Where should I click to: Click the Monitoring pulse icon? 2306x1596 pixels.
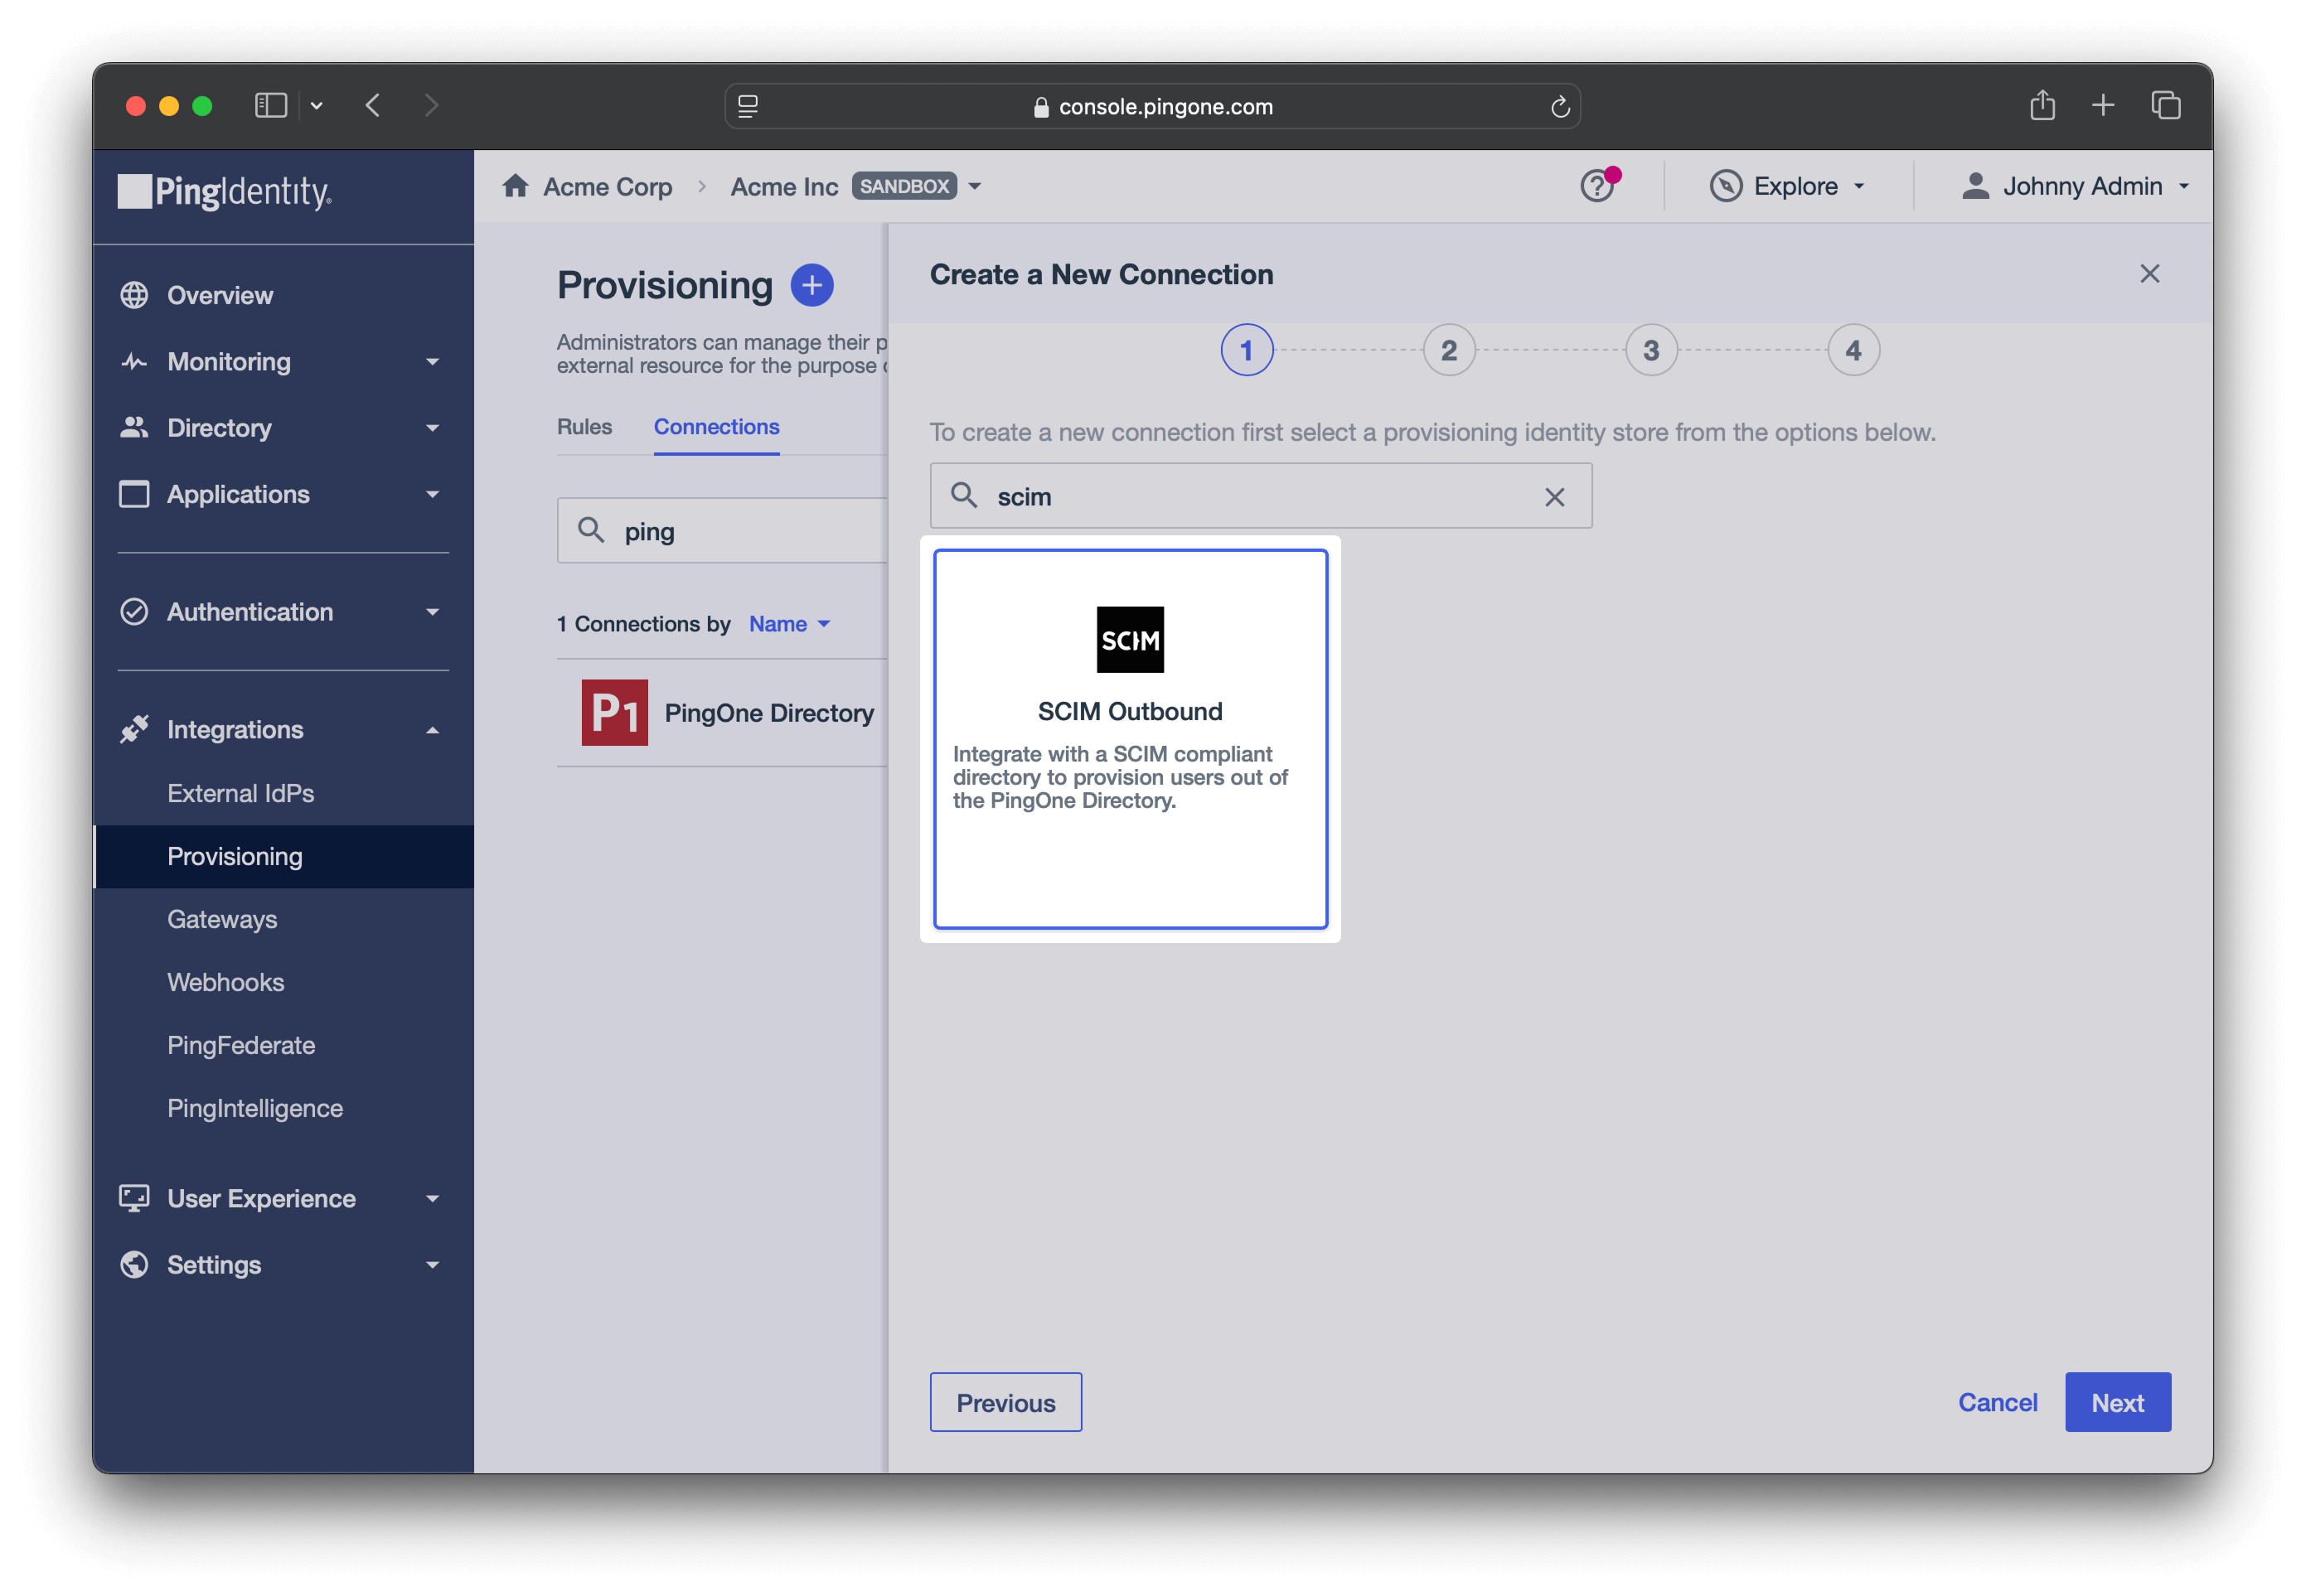(134, 361)
